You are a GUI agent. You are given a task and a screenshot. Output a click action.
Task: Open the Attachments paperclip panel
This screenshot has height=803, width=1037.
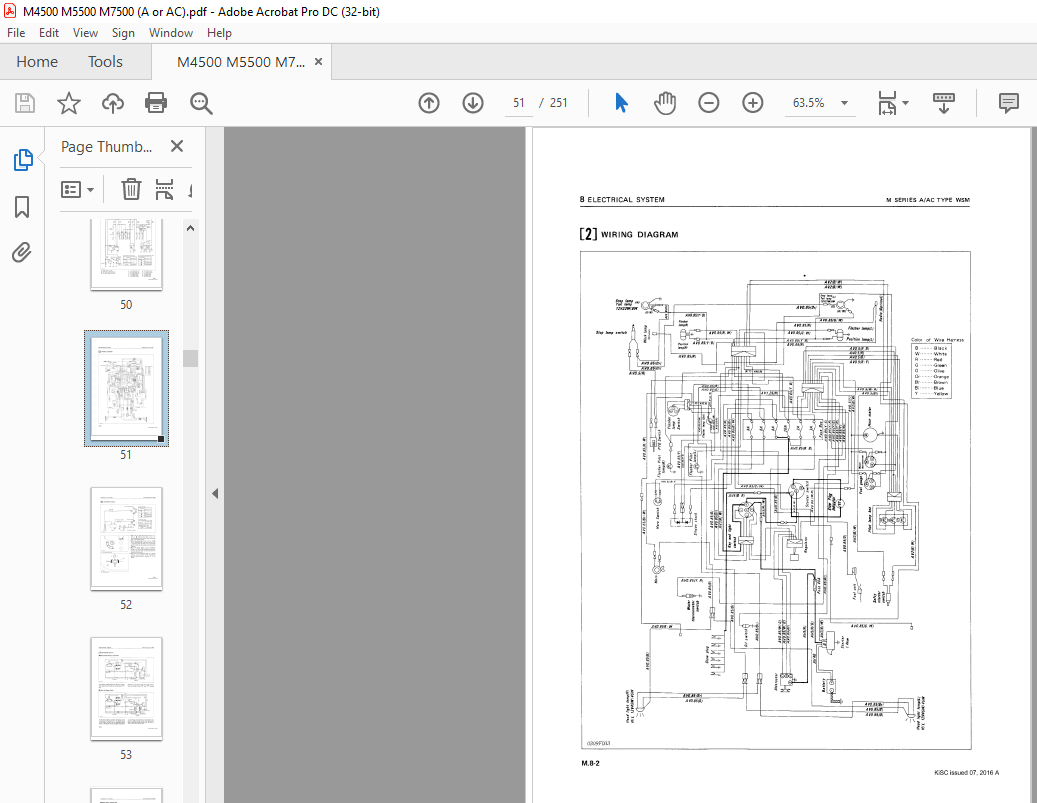22,252
